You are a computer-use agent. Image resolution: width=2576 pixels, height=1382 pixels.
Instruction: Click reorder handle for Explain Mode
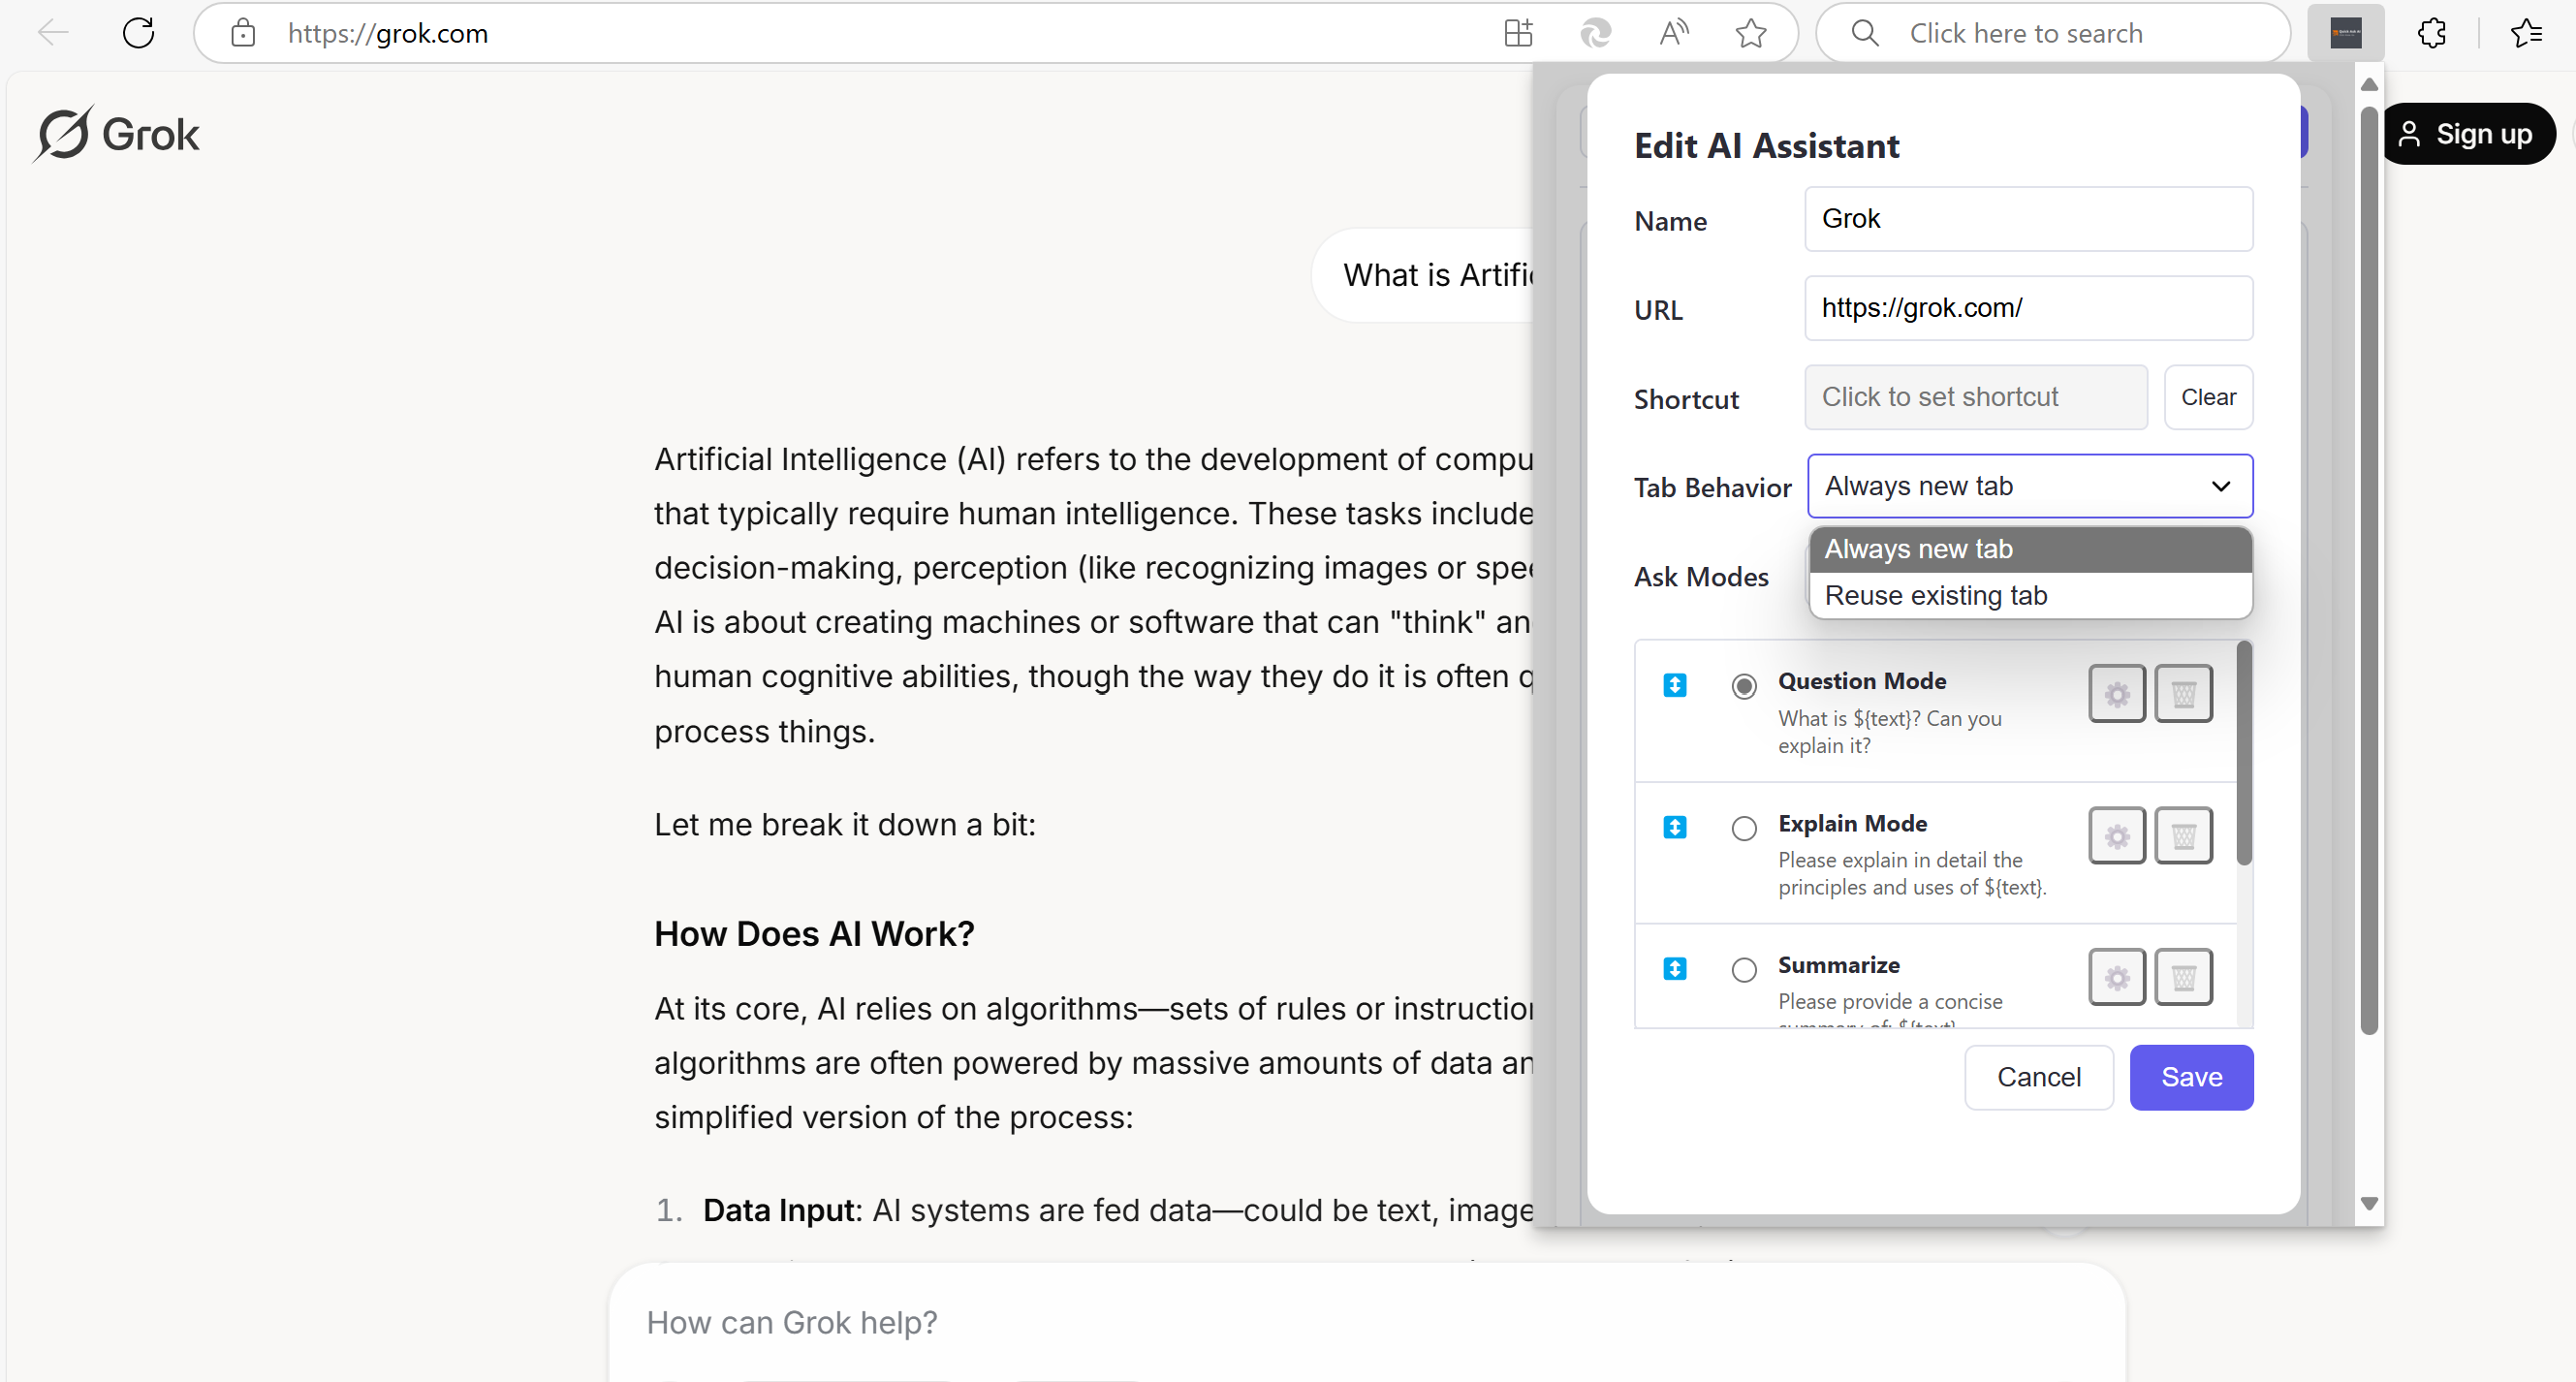coord(1675,827)
